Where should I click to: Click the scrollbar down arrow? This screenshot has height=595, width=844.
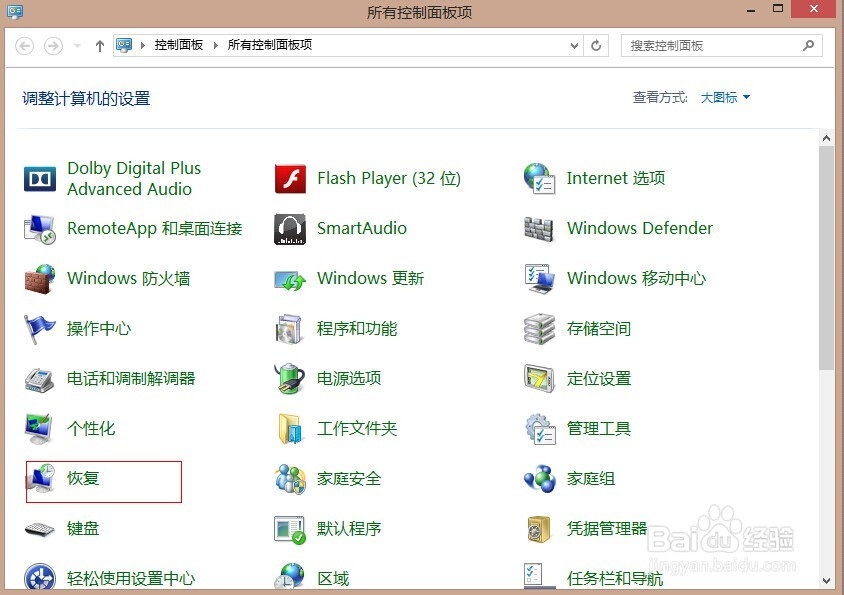[x=826, y=581]
